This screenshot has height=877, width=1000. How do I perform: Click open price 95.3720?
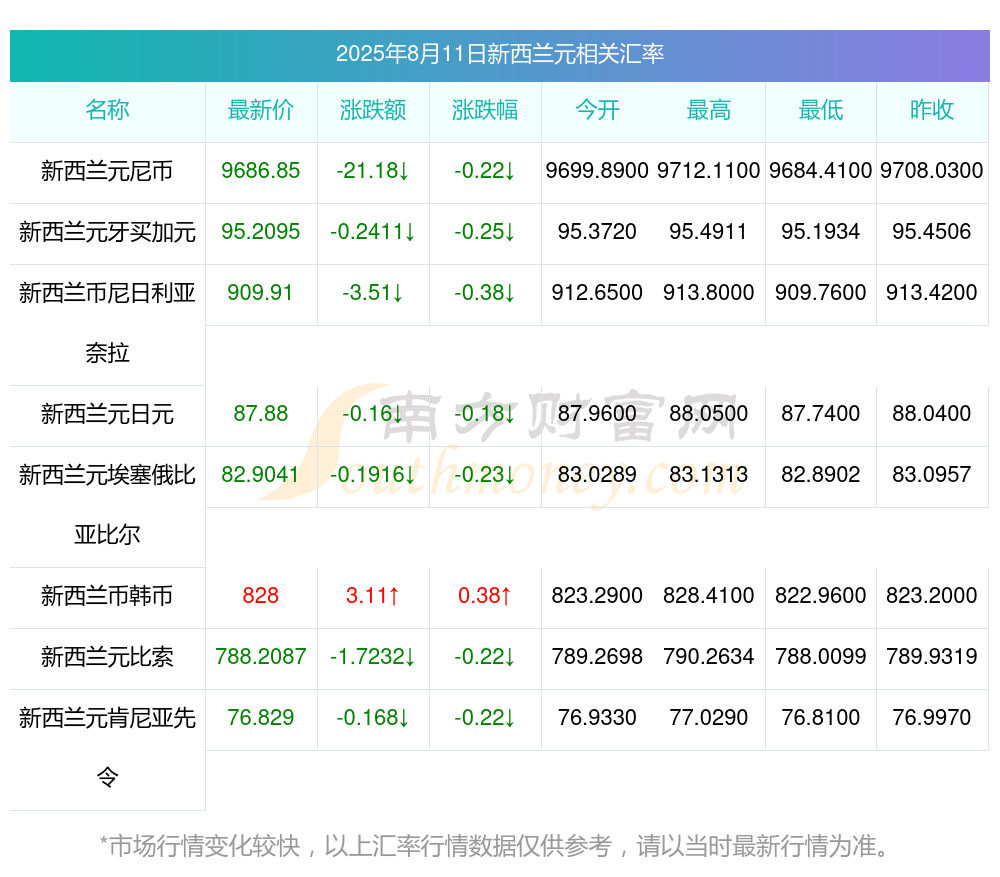coord(597,232)
